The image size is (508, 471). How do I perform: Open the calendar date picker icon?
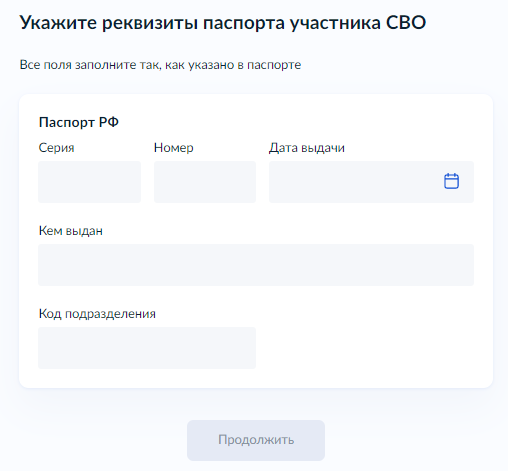coord(451,181)
